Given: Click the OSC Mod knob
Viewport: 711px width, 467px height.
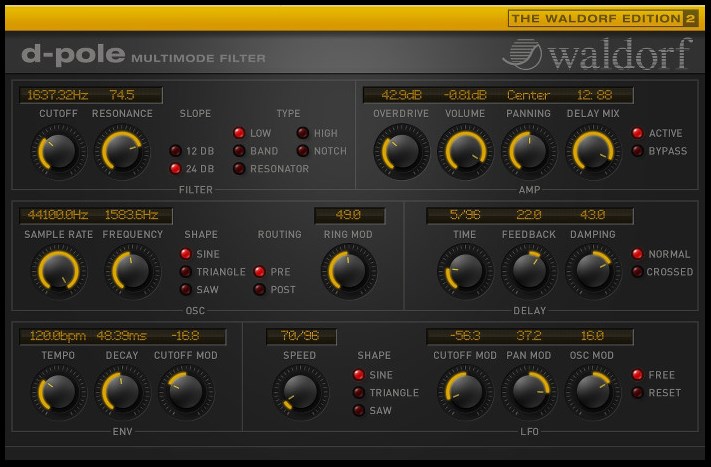Looking at the screenshot, I should (x=593, y=392).
